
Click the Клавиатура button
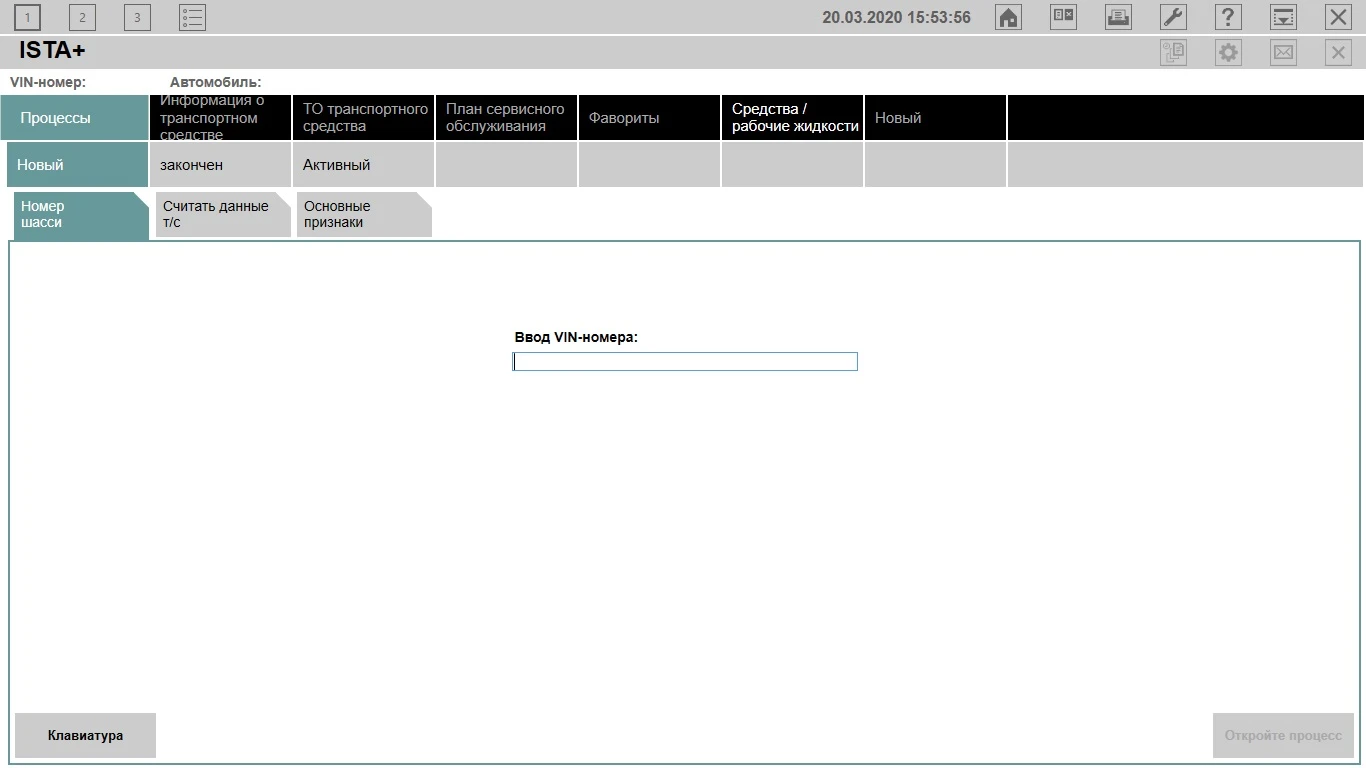86,736
